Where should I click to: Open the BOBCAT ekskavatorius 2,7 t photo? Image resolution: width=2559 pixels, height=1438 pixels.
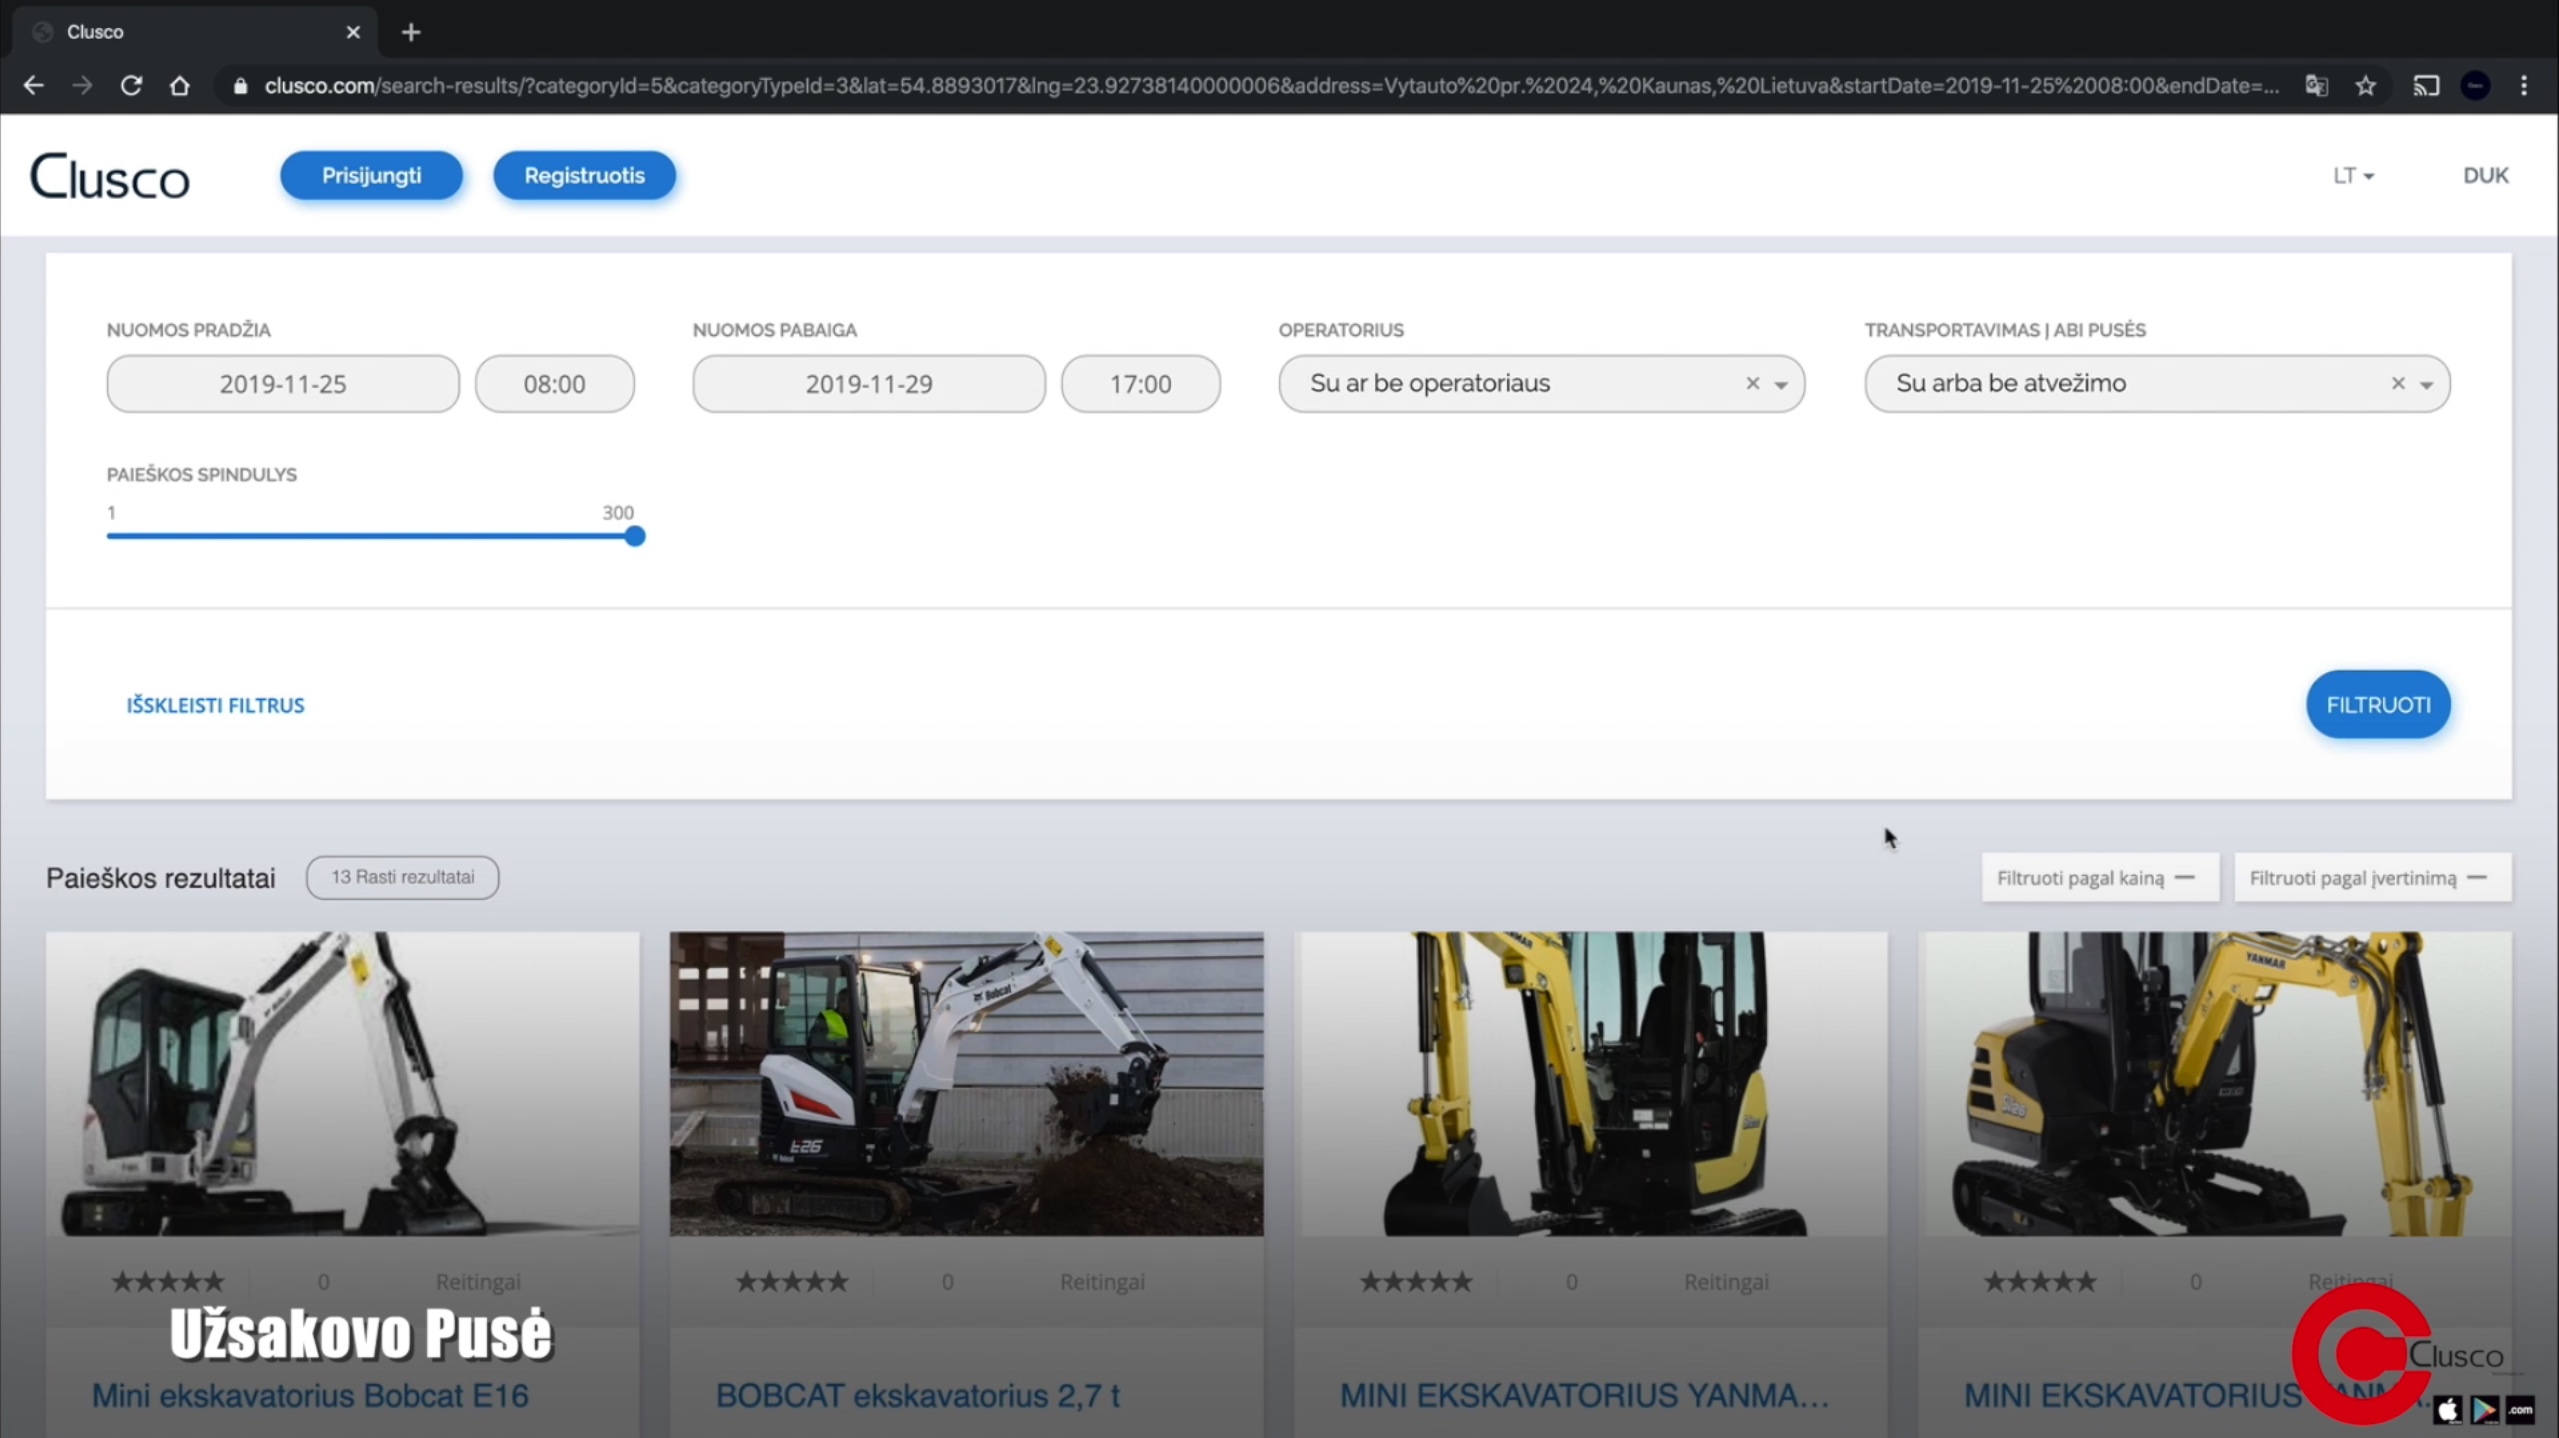click(x=966, y=1084)
